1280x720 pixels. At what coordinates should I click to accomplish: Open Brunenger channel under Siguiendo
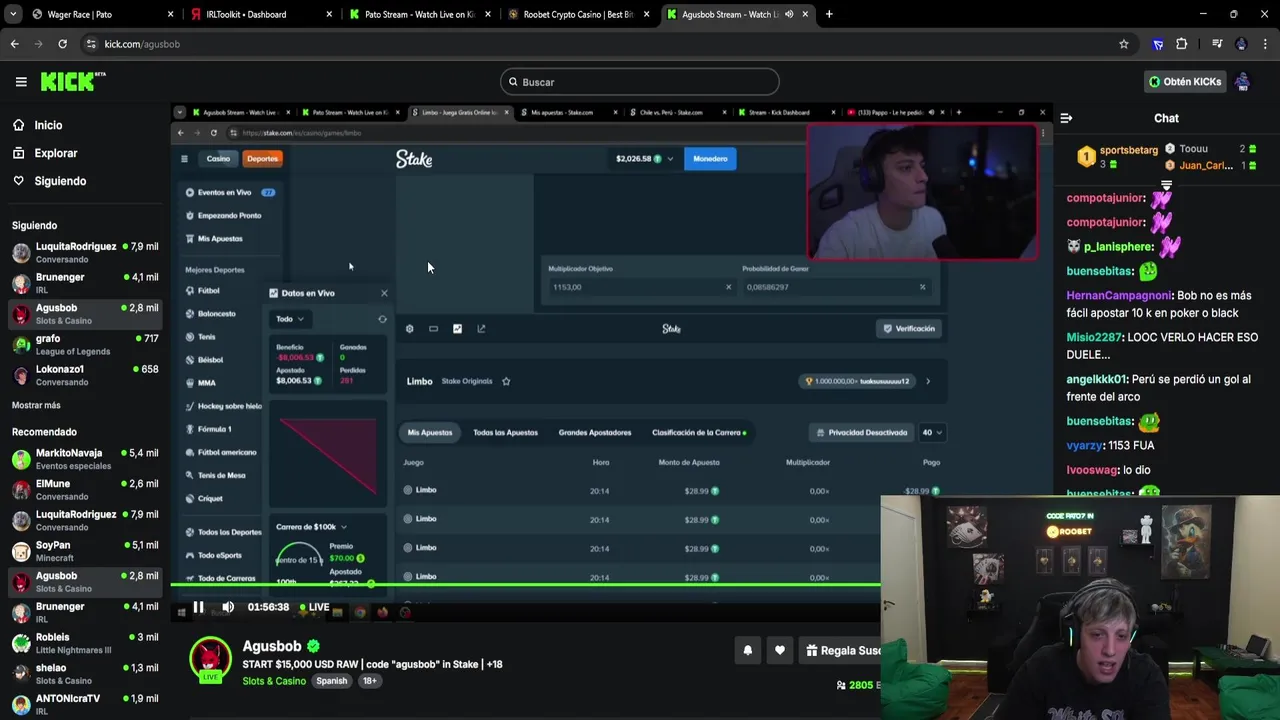click(x=84, y=283)
